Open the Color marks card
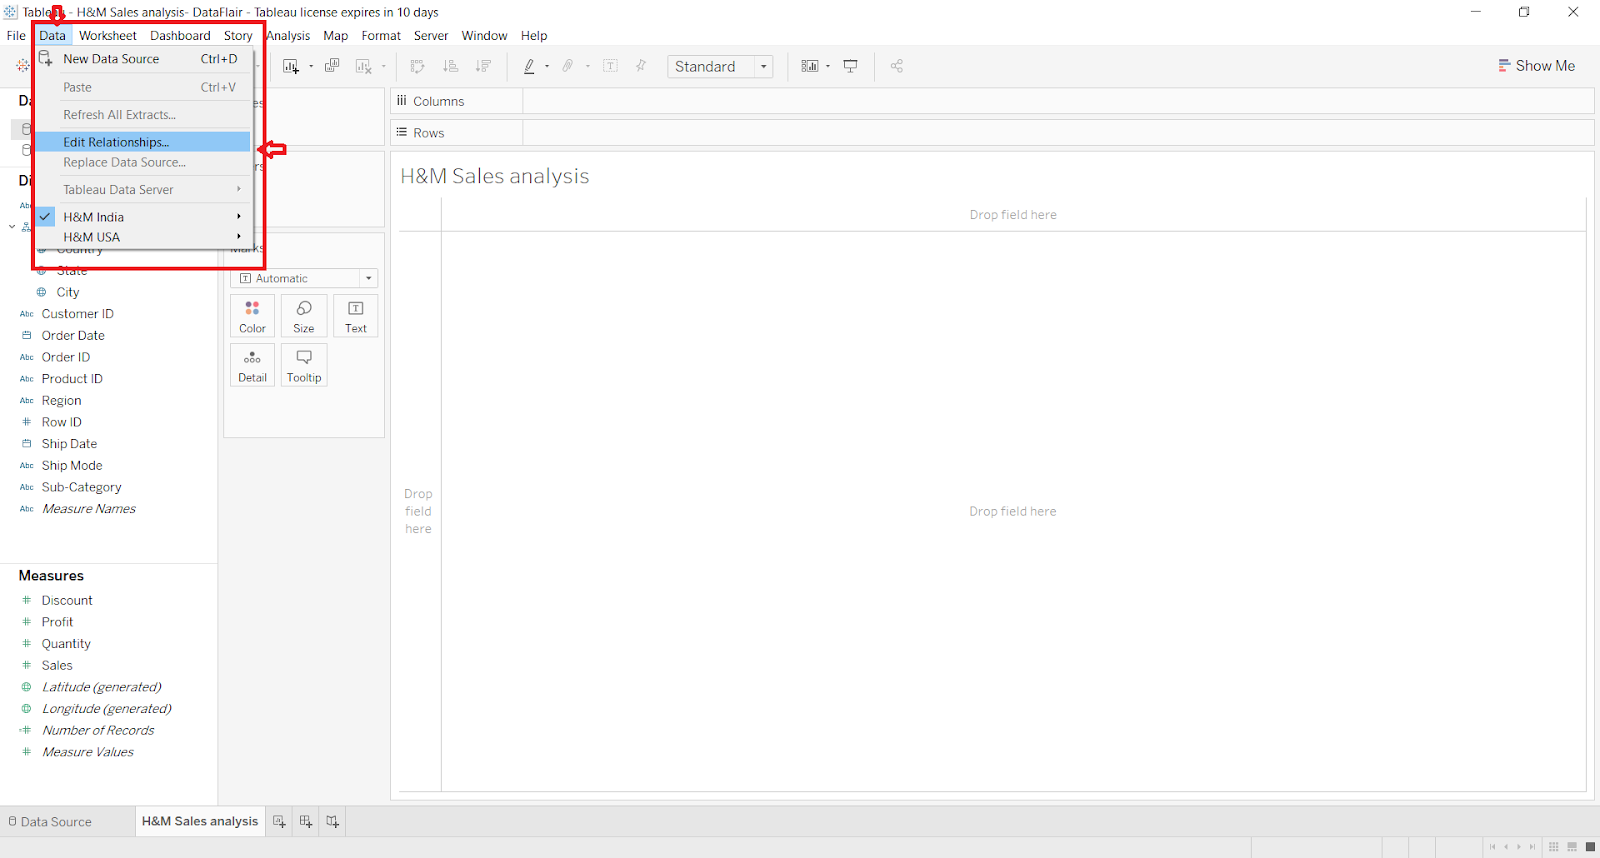 tap(252, 316)
